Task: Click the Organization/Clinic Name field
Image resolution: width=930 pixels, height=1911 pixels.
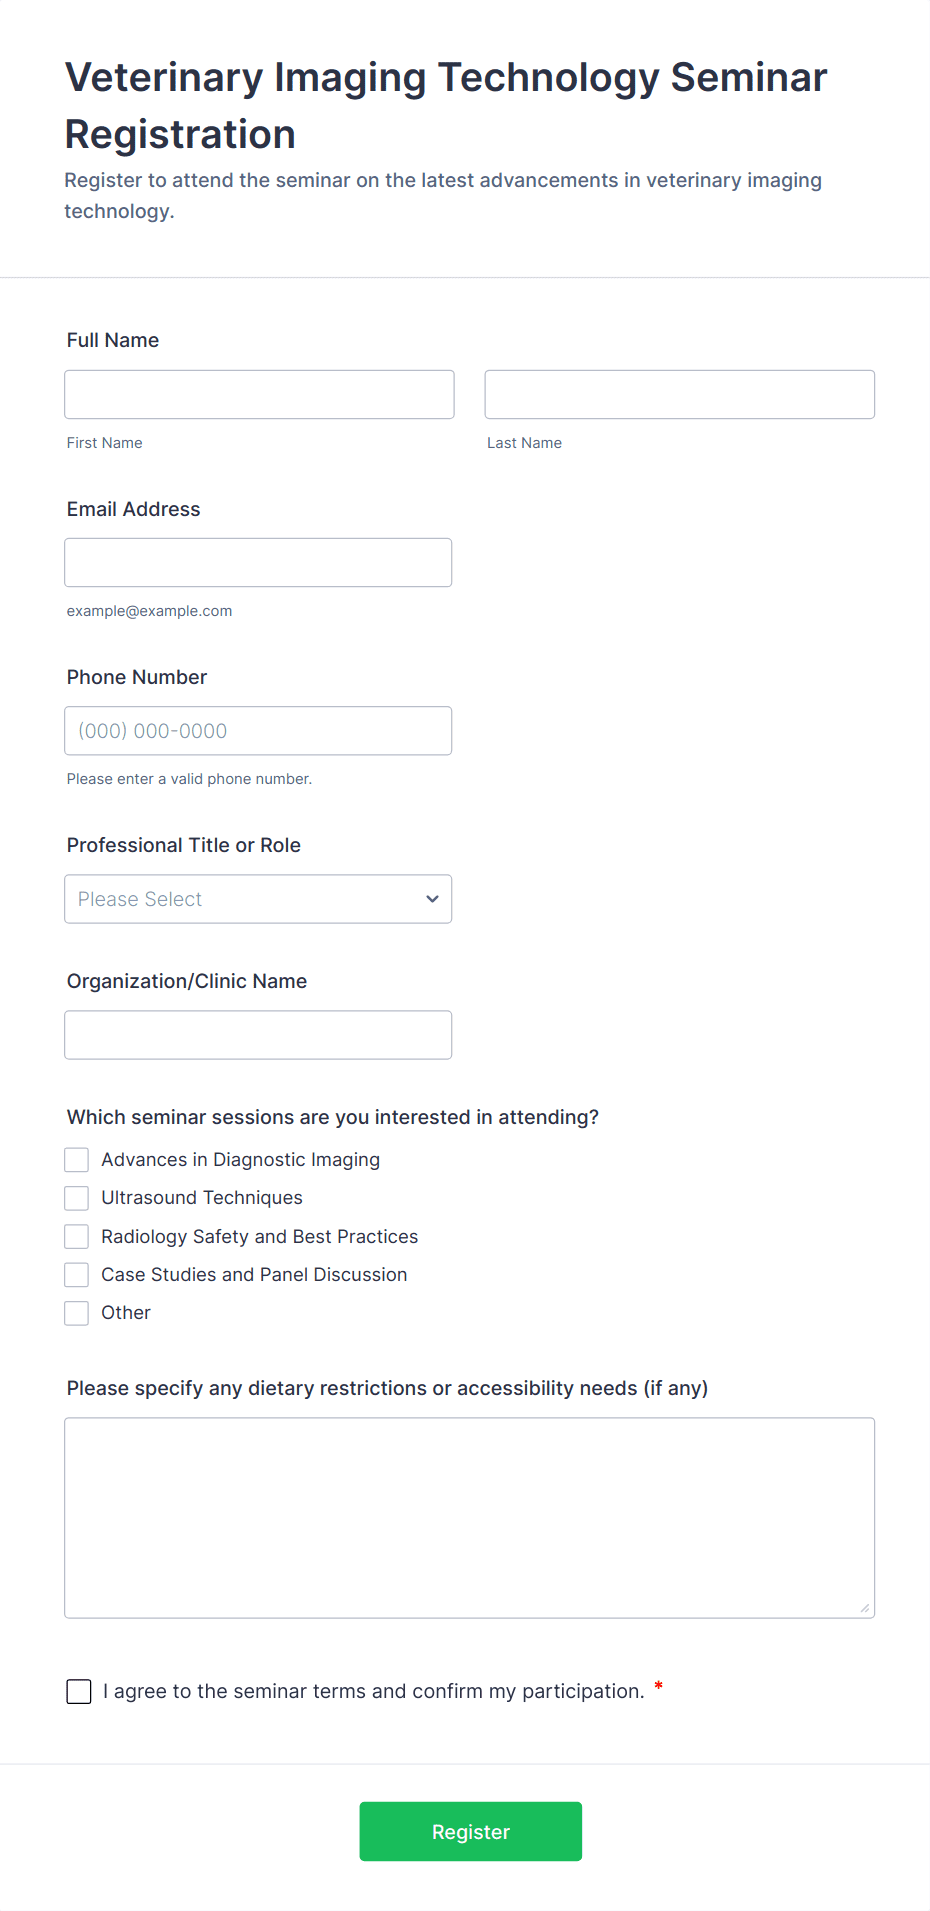Action: coord(258,1034)
